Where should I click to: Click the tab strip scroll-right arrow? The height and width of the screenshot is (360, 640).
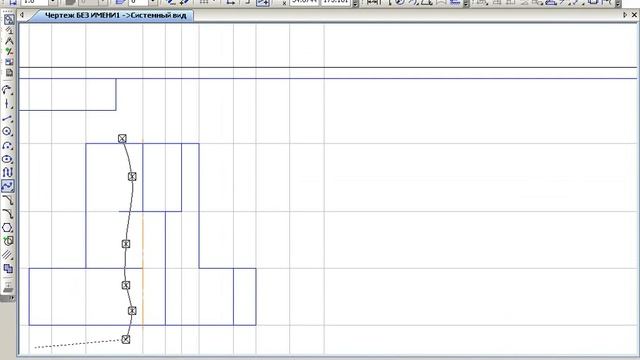point(625,15)
